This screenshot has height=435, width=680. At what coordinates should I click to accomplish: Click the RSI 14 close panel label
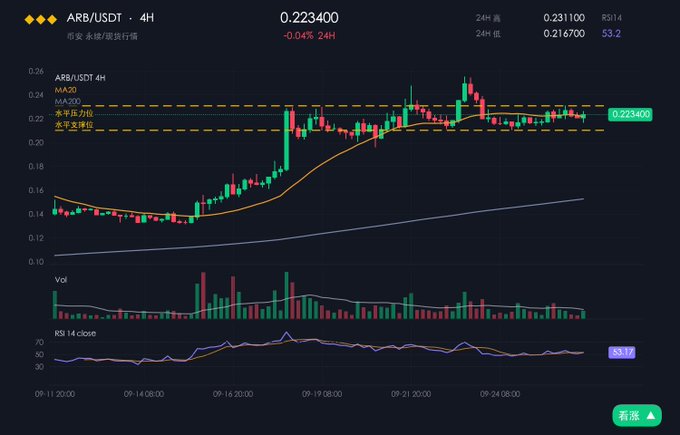[x=75, y=333]
